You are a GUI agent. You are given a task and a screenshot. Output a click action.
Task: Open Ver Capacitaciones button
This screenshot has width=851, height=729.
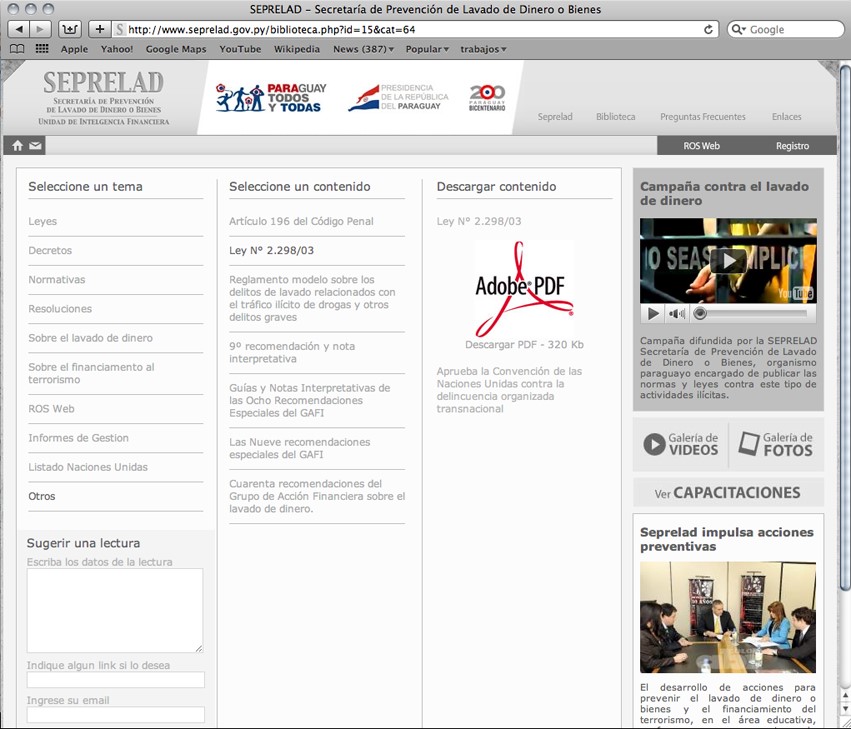pyautogui.click(x=728, y=493)
